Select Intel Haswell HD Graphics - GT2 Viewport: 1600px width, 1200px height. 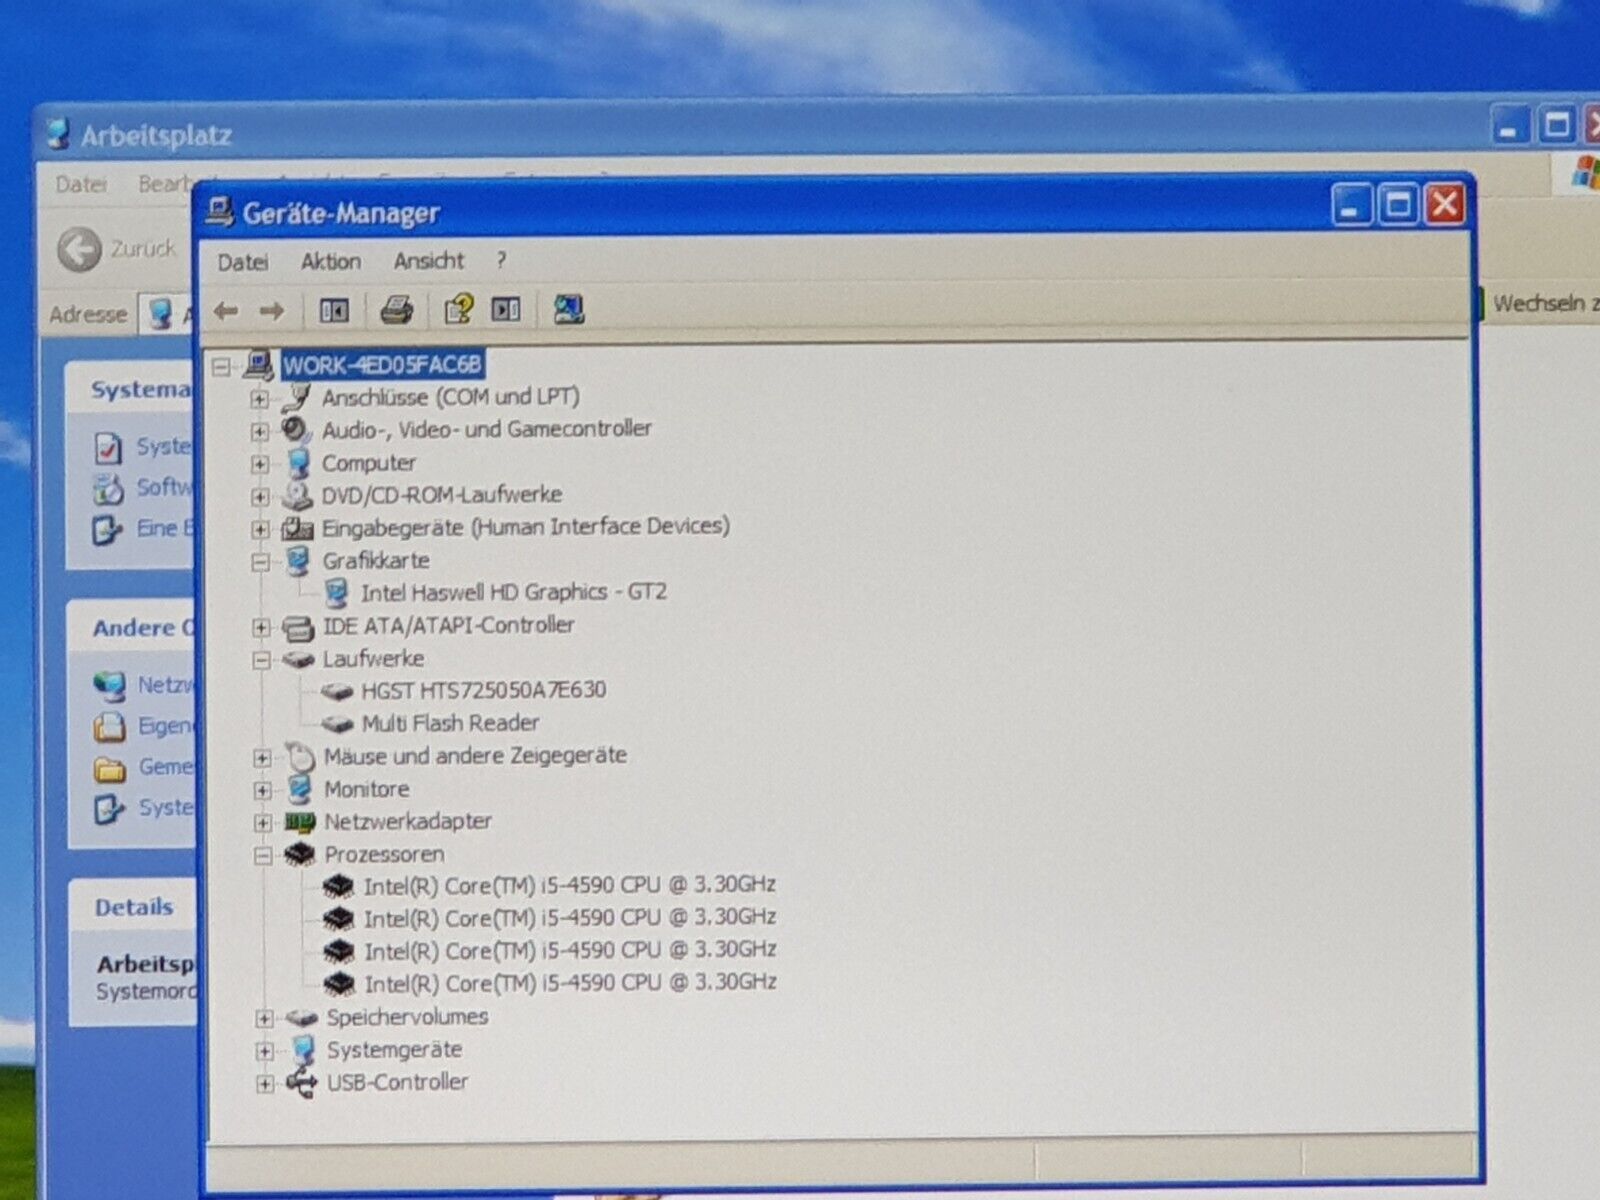click(x=513, y=592)
